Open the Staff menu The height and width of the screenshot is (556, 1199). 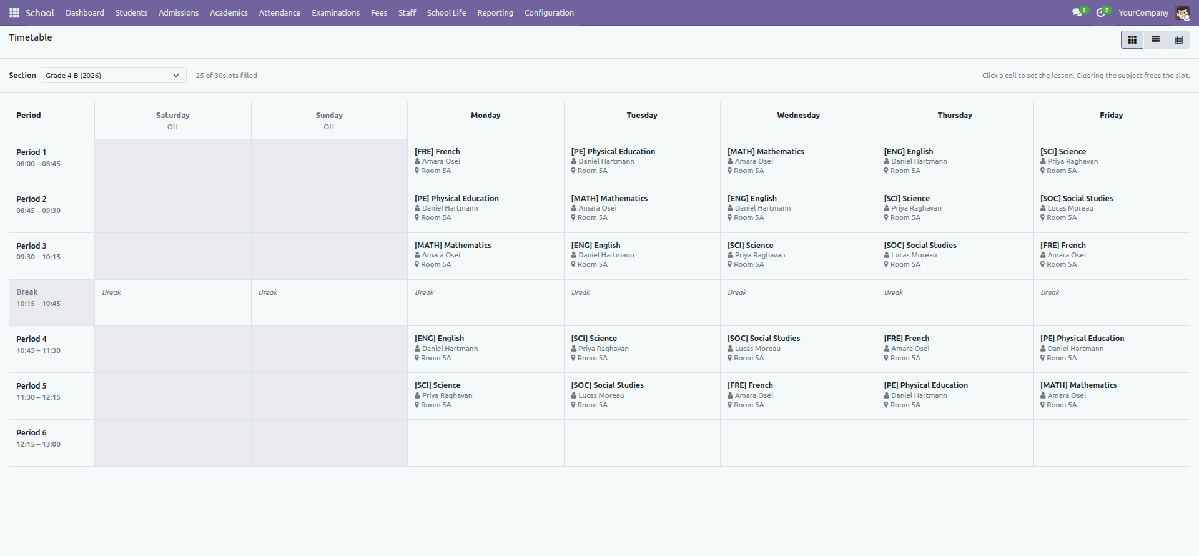point(407,13)
